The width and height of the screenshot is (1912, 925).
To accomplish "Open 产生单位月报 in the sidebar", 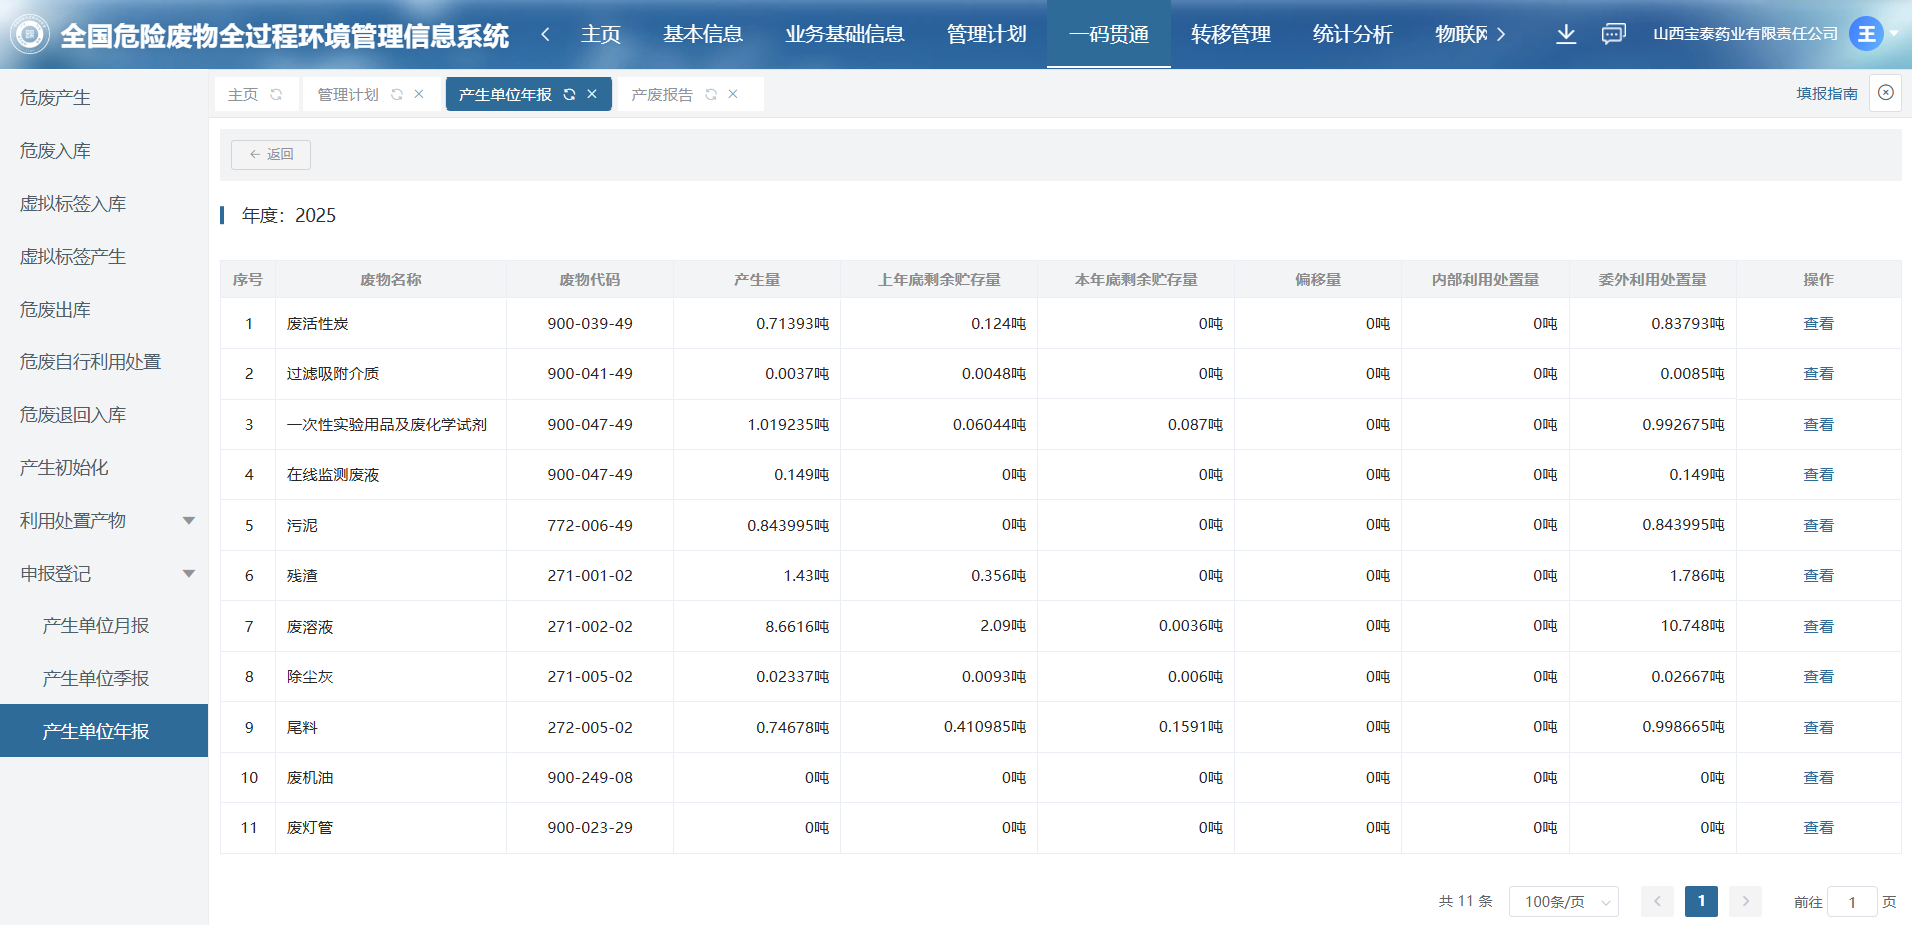I will click(104, 625).
